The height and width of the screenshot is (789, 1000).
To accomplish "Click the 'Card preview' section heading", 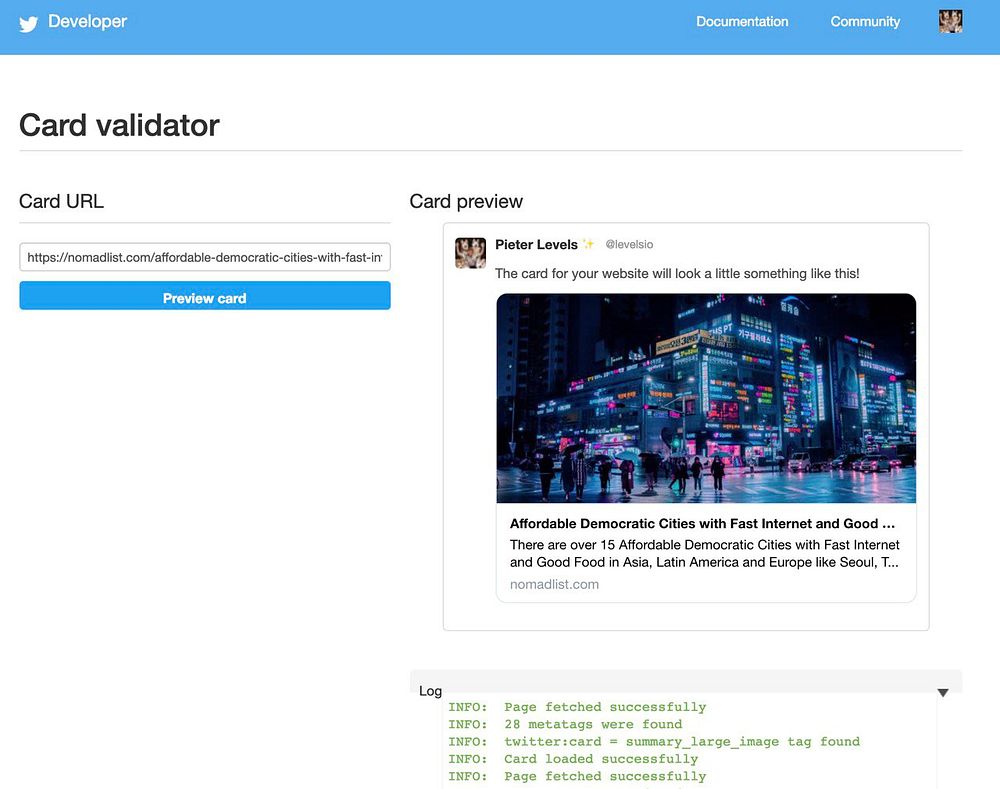I will [x=466, y=202].
